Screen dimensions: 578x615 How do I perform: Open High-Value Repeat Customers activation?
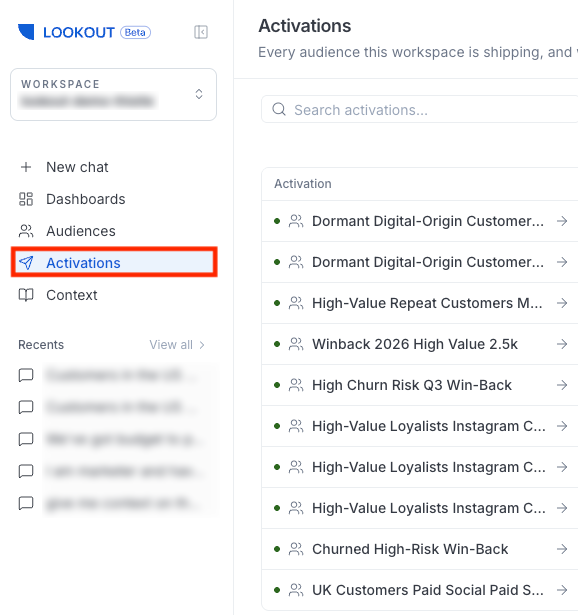point(427,303)
